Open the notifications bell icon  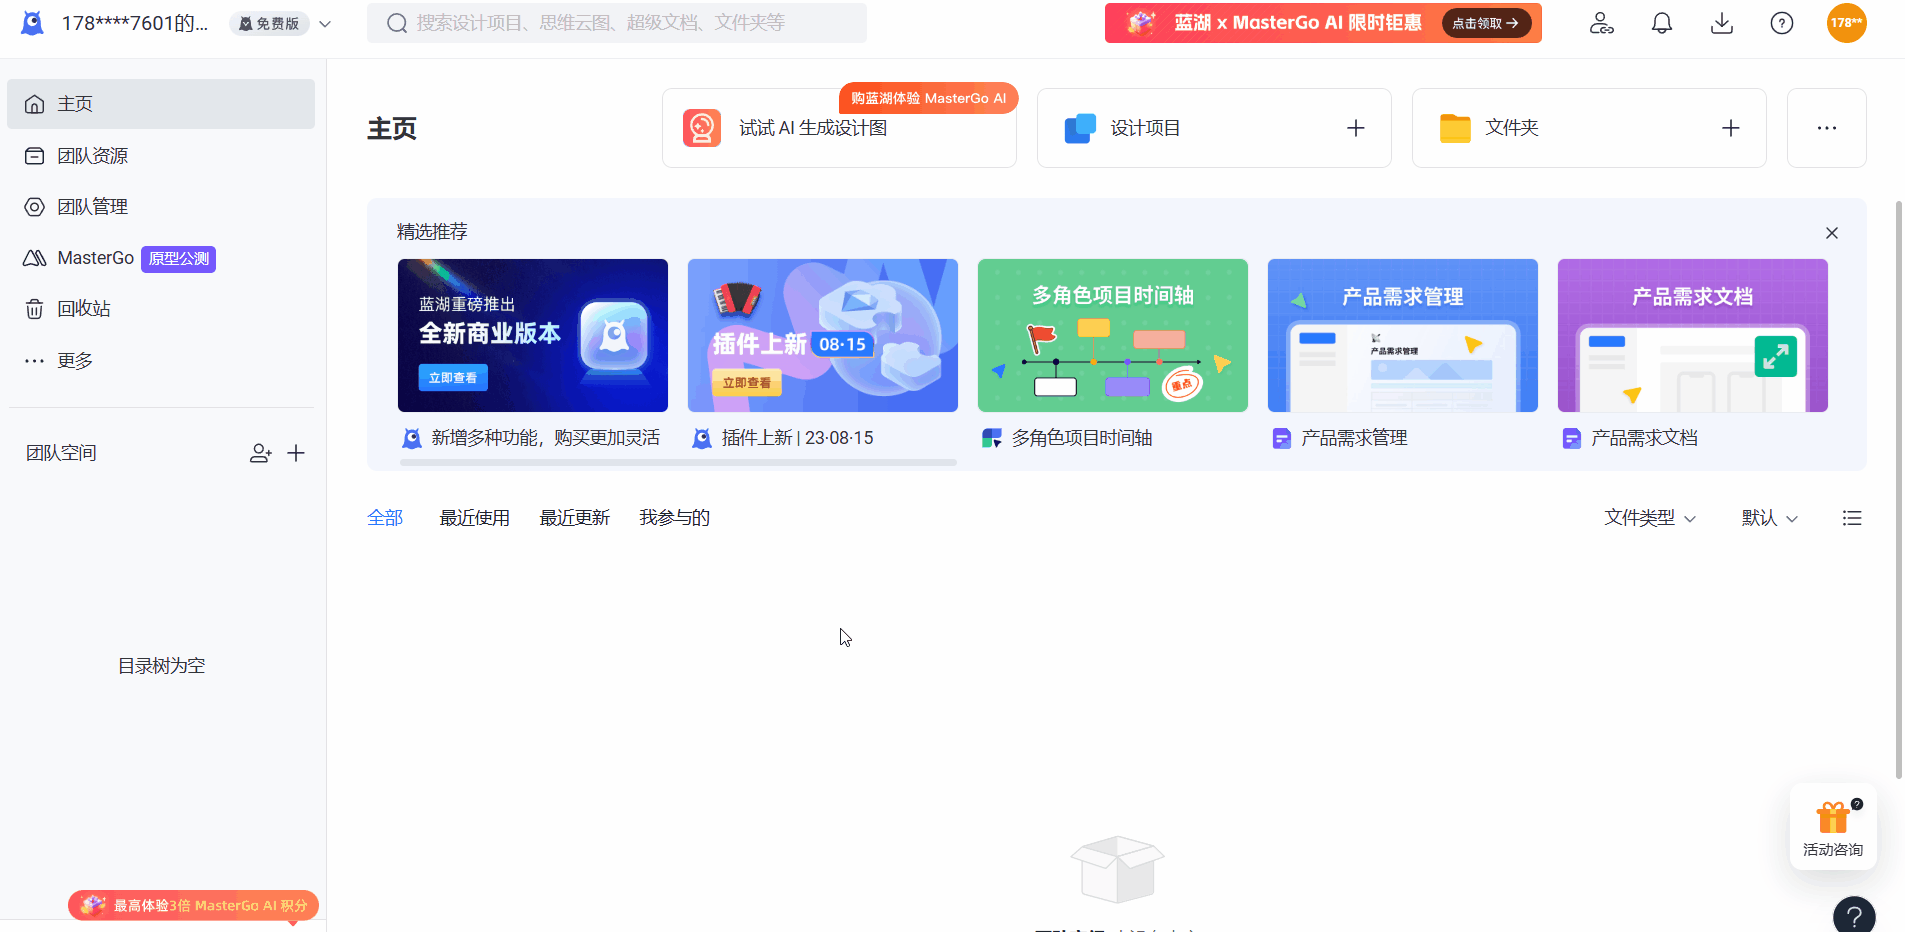tap(1661, 22)
